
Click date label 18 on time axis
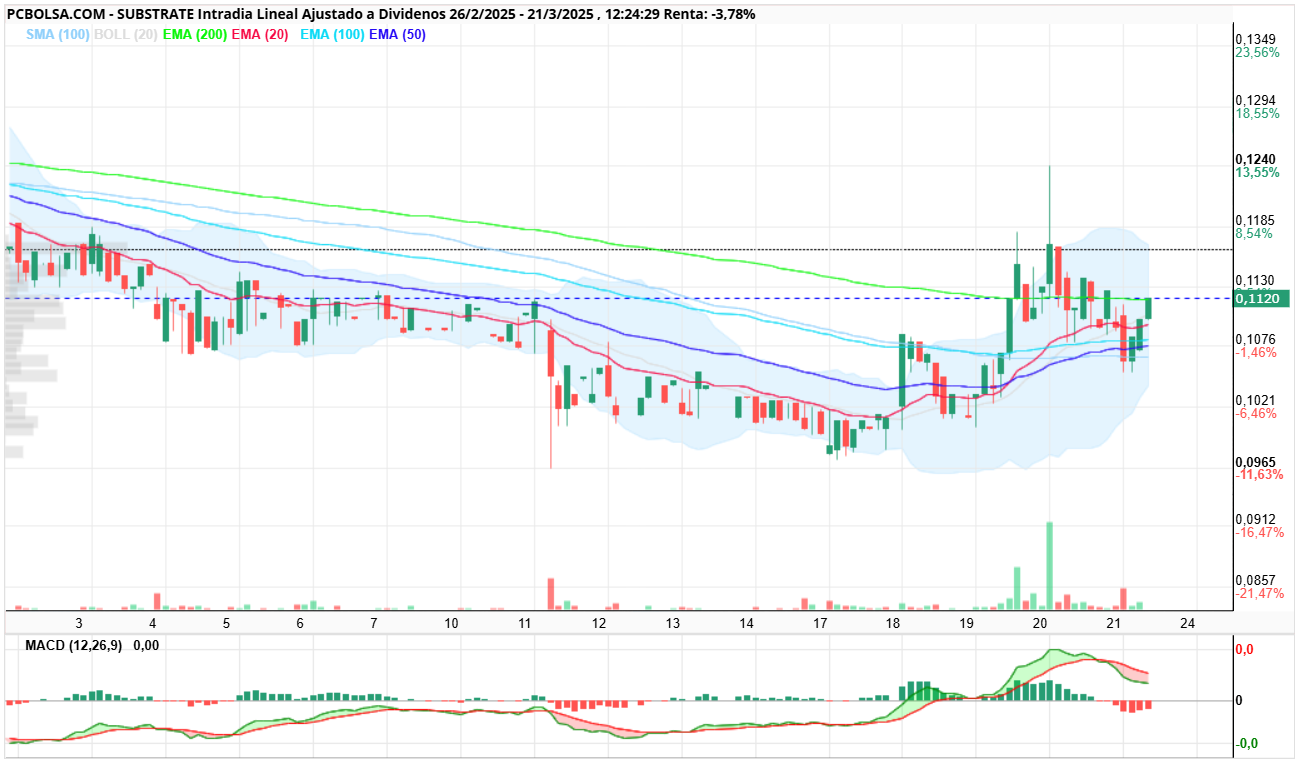pyautogui.click(x=893, y=622)
